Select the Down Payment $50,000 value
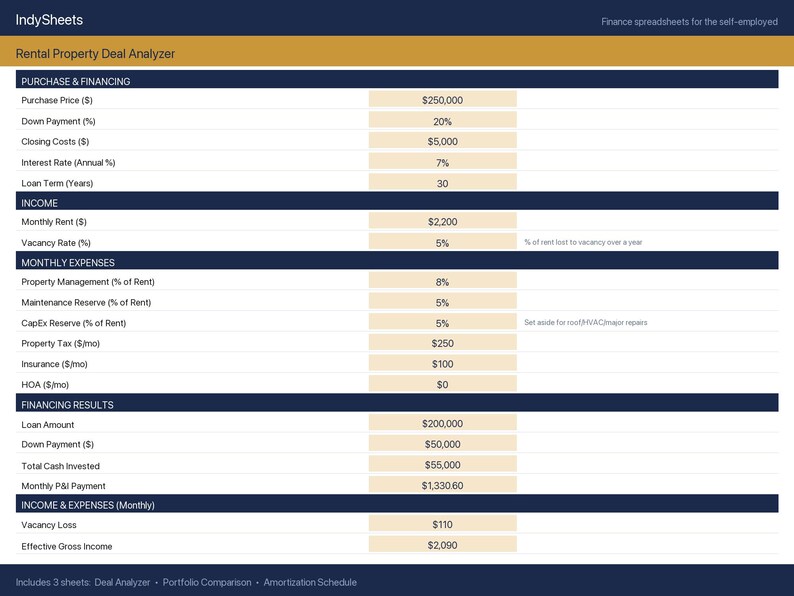Image resolution: width=794 pixels, height=596 pixels. (x=443, y=443)
